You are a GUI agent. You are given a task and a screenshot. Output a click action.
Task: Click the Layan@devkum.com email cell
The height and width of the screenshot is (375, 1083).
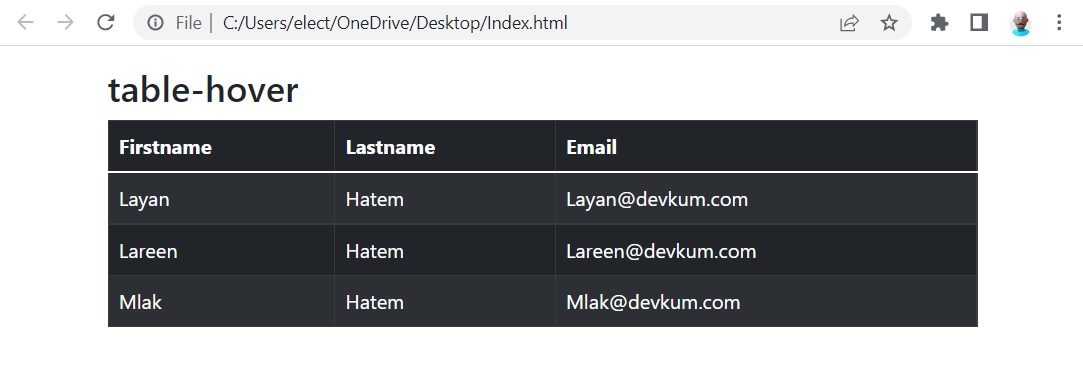click(x=767, y=200)
